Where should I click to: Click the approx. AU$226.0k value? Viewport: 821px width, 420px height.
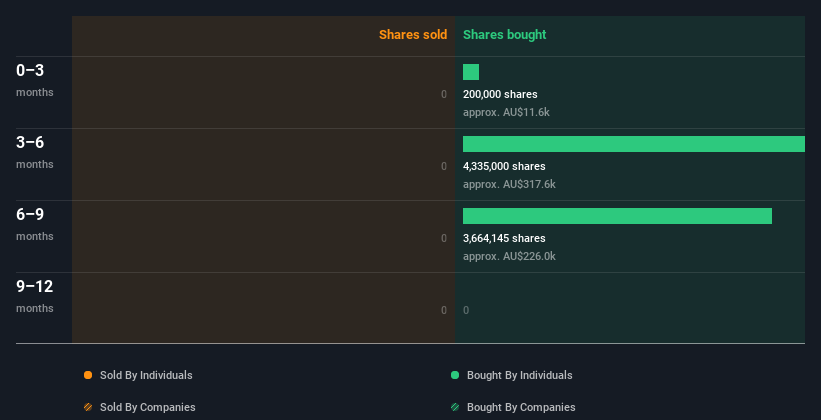pyautogui.click(x=509, y=256)
